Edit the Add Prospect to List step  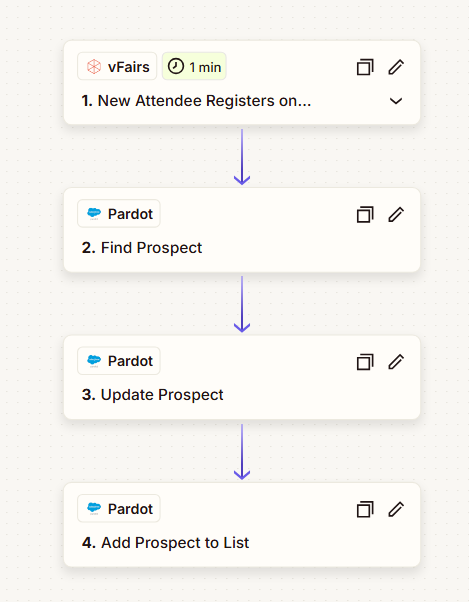[x=396, y=509]
